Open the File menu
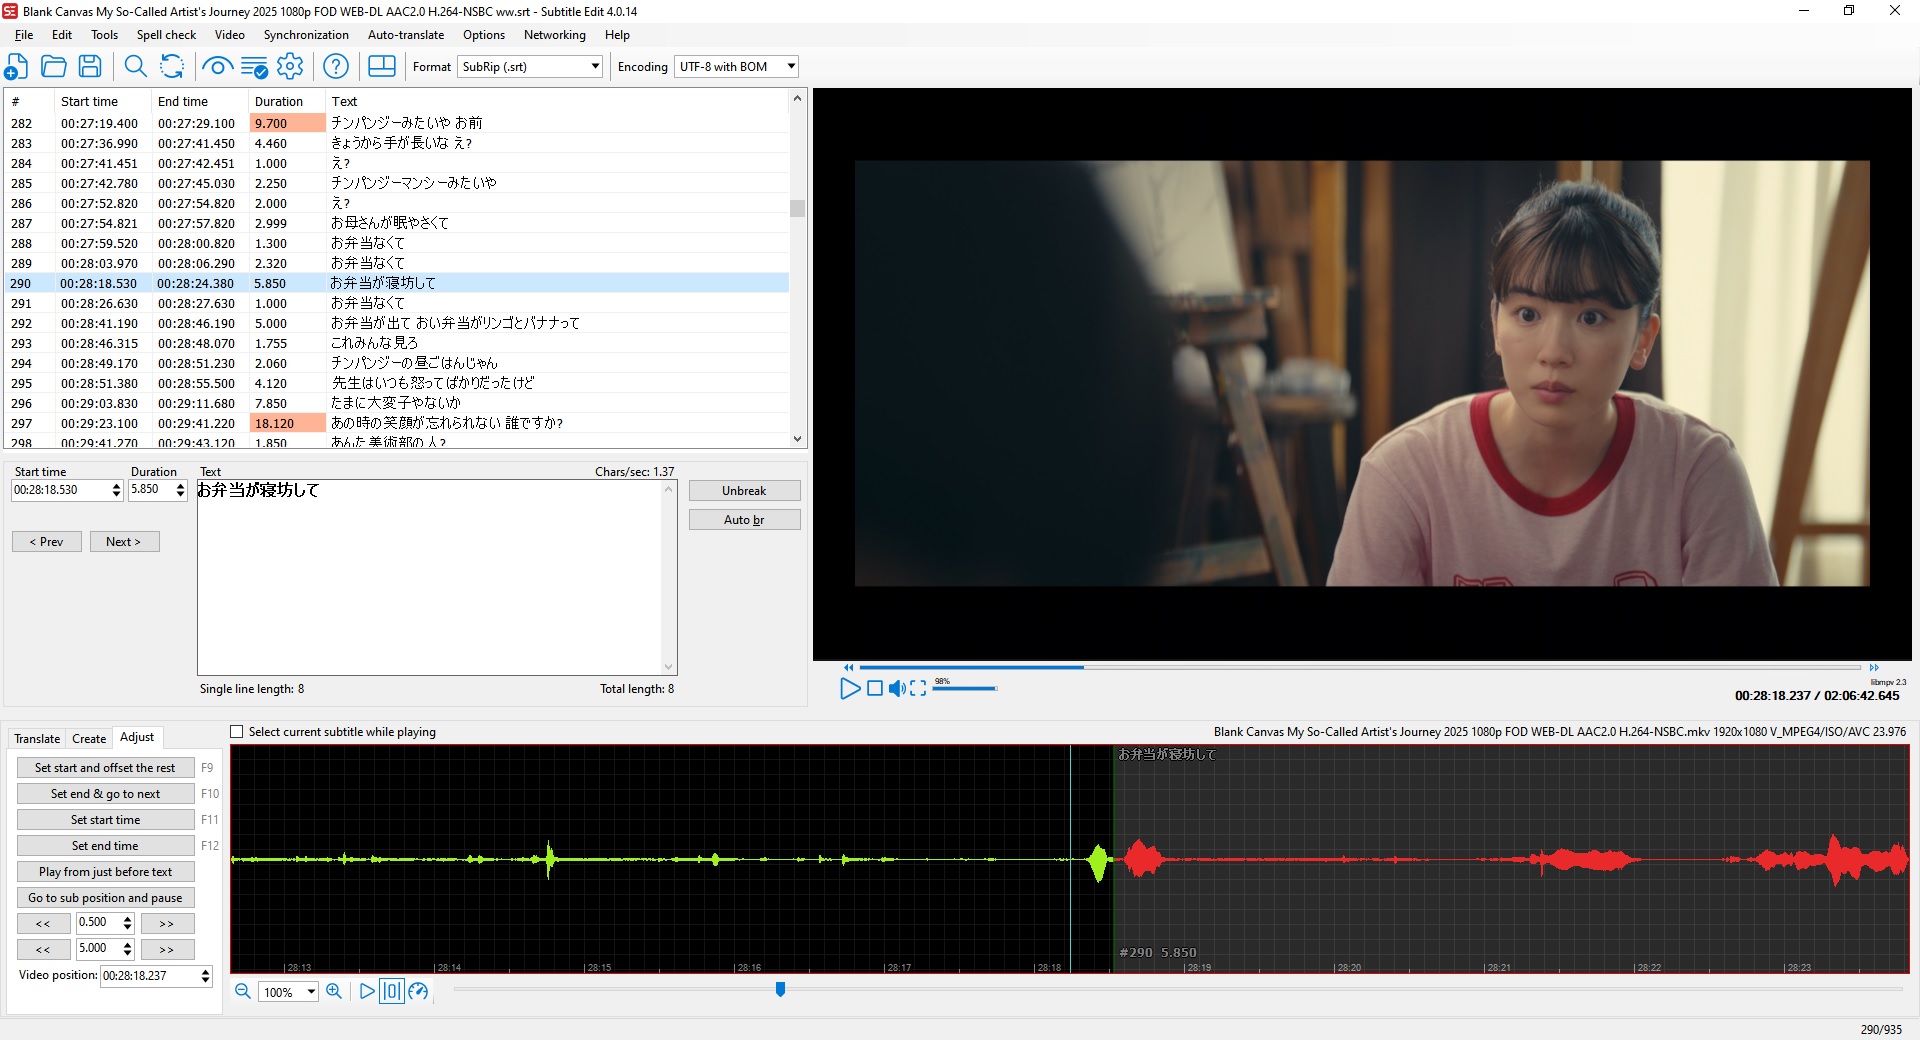1920x1040 pixels. tap(24, 35)
